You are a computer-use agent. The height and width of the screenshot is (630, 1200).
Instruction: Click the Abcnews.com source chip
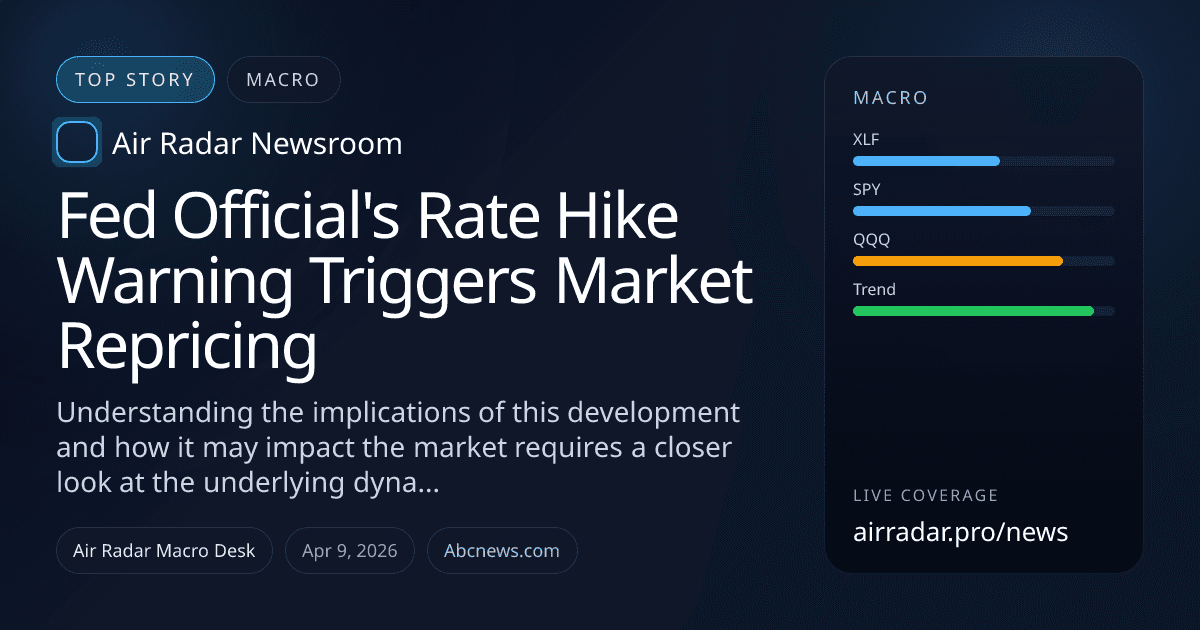tap(502, 550)
